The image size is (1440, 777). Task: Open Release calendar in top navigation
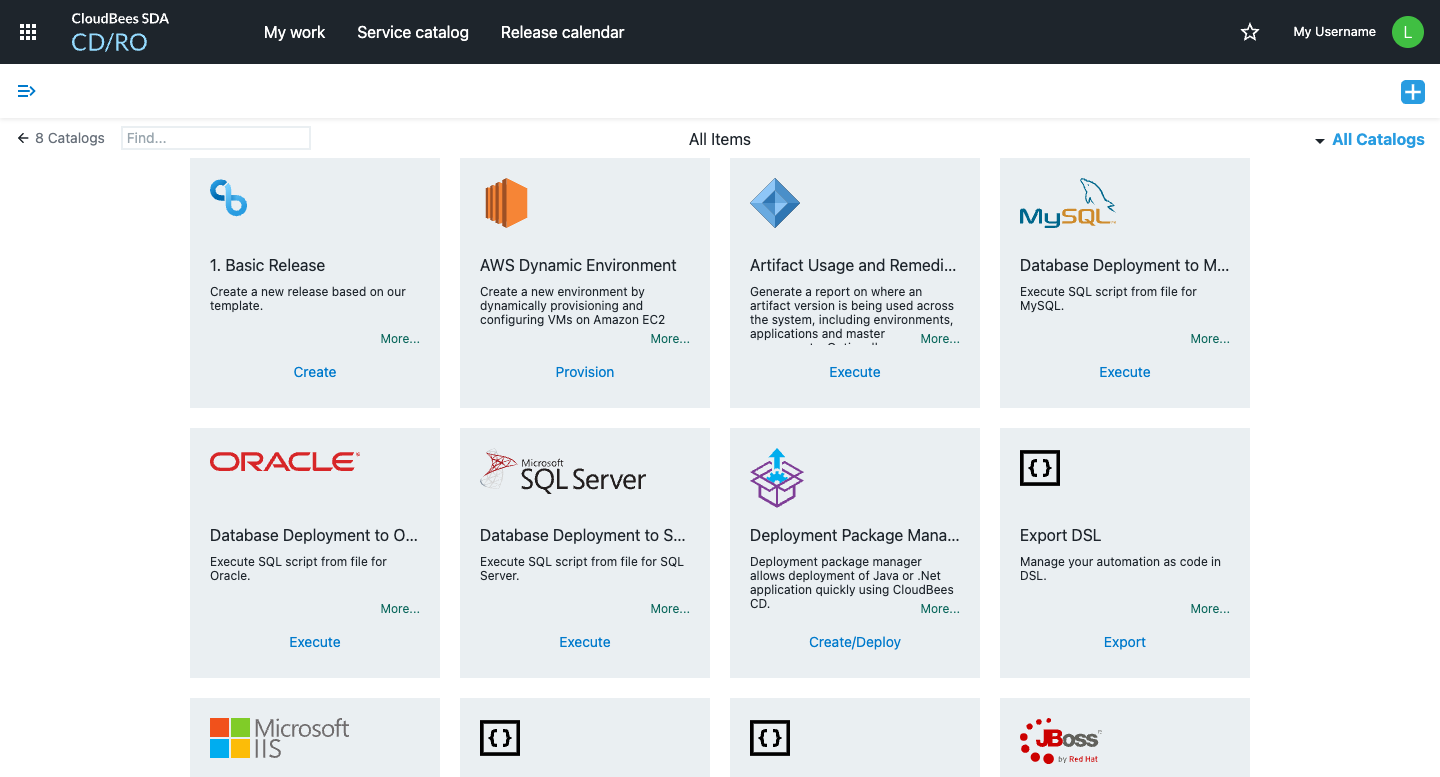tap(563, 32)
